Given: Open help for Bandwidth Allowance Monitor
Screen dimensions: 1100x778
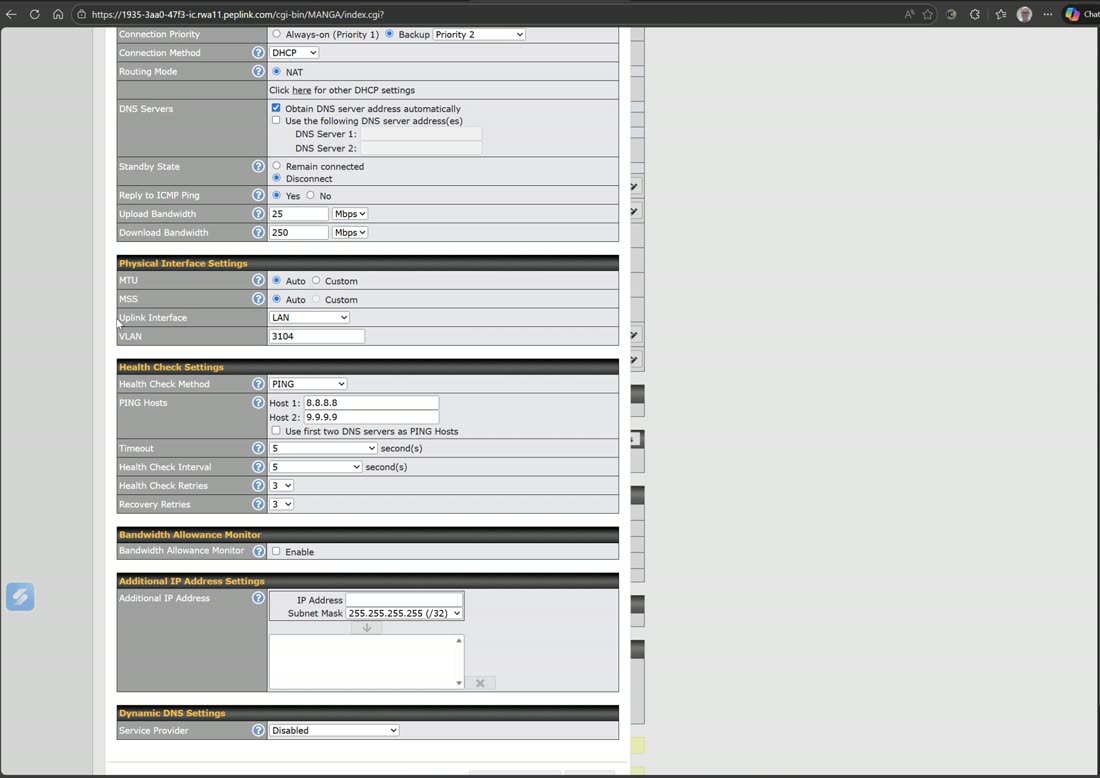Looking at the screenshot, I should 258,551.
